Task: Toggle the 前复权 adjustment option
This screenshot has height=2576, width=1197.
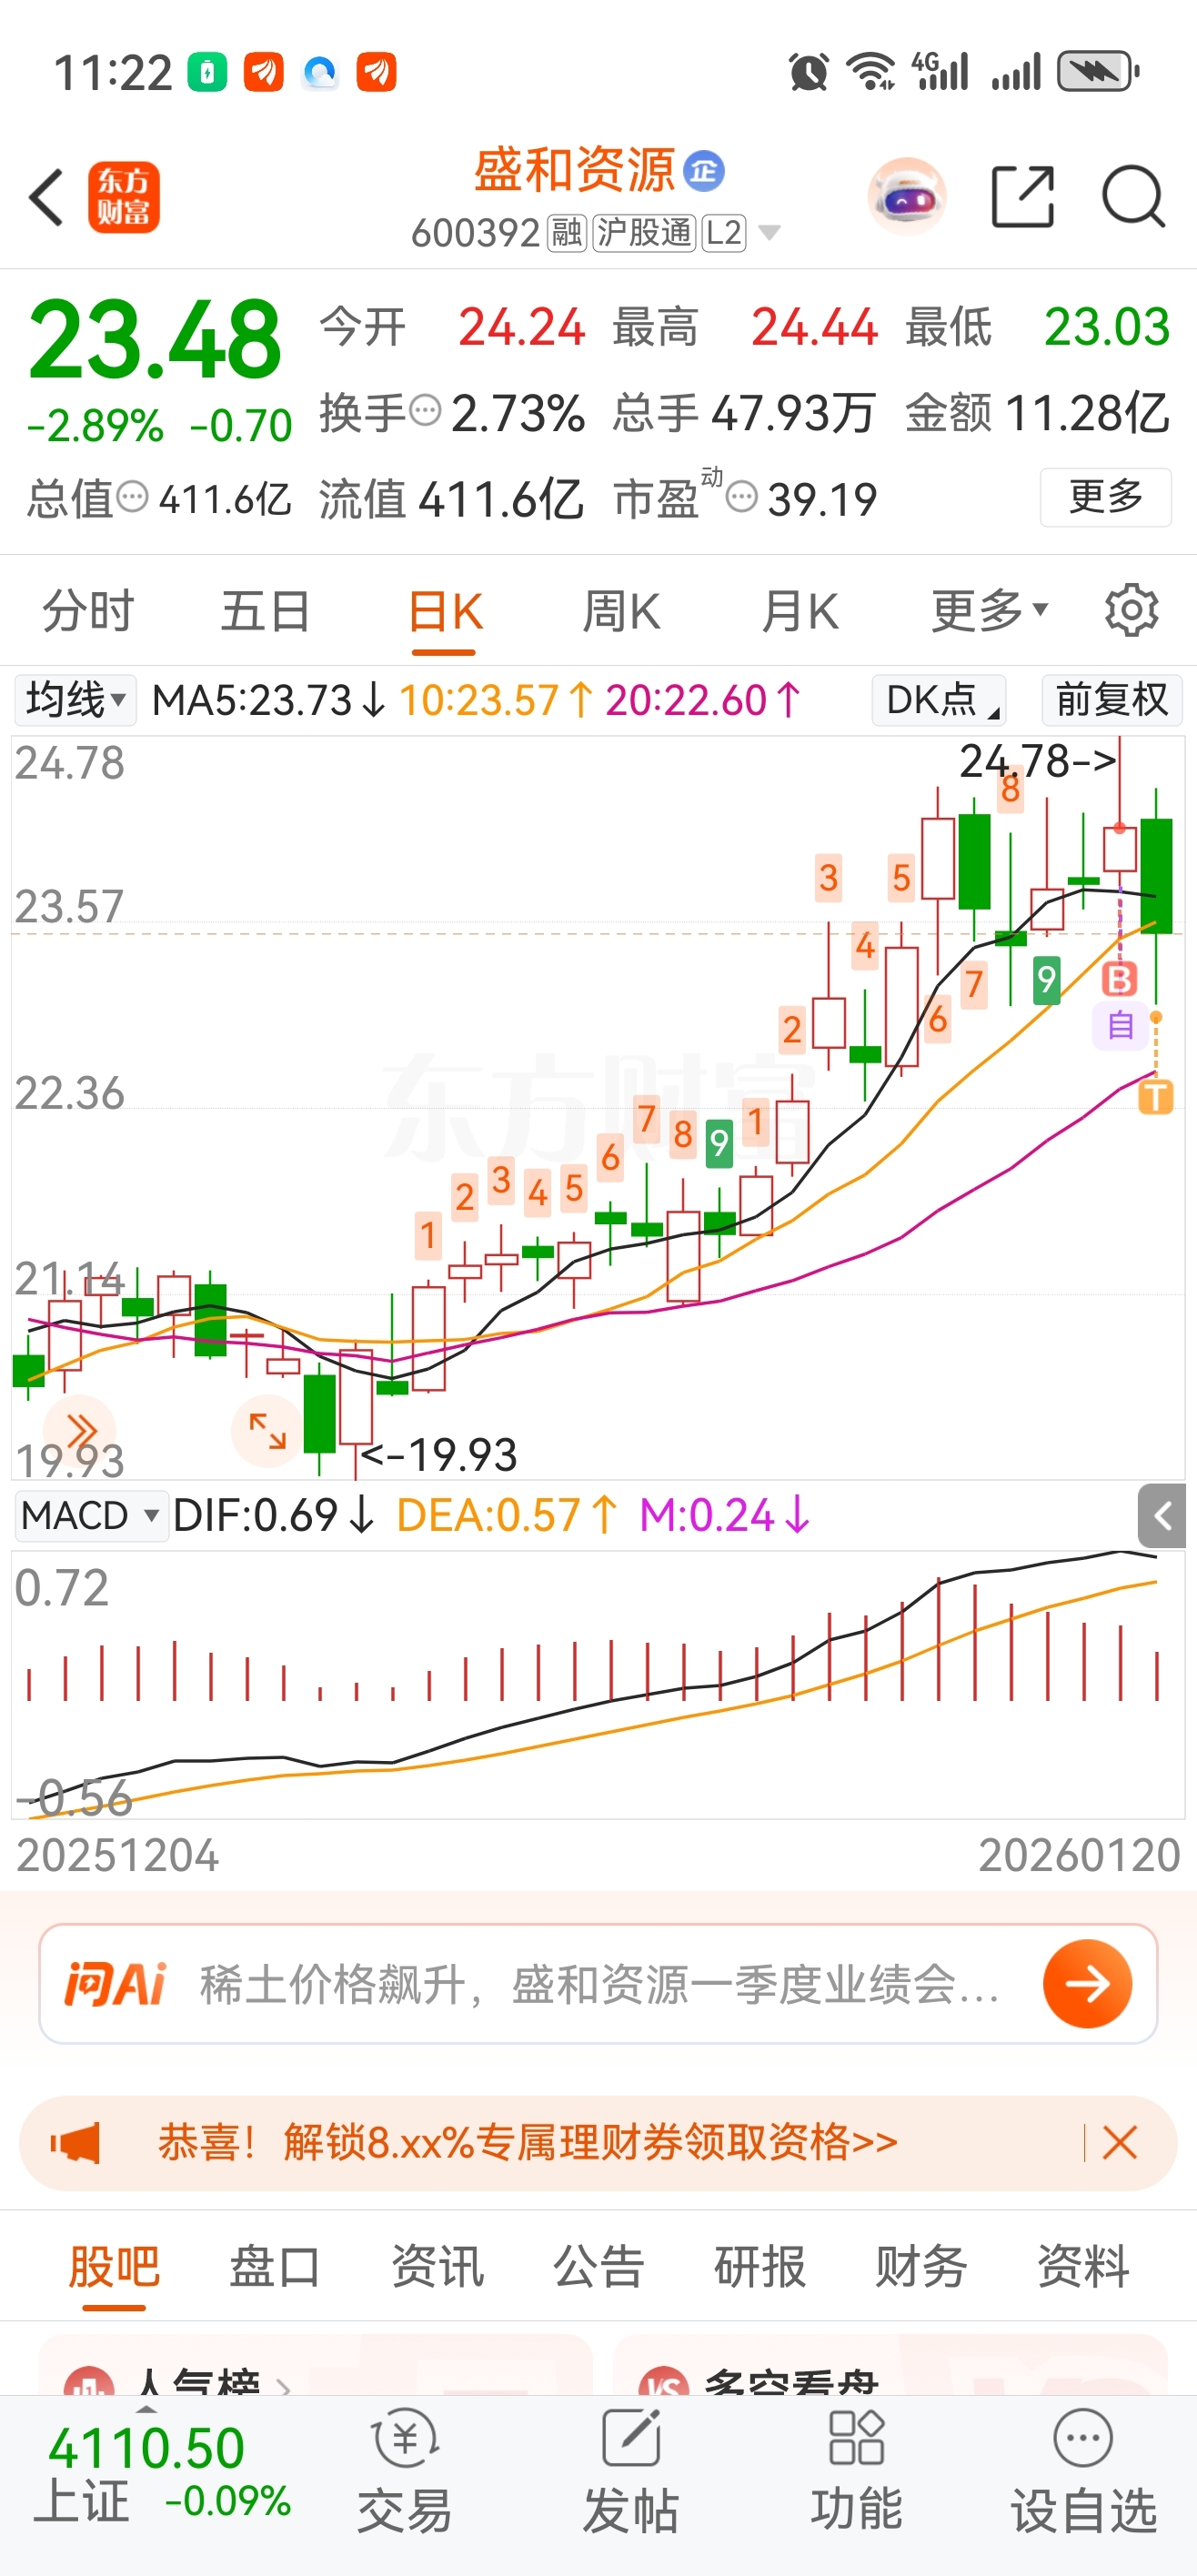Action: 1111,699
